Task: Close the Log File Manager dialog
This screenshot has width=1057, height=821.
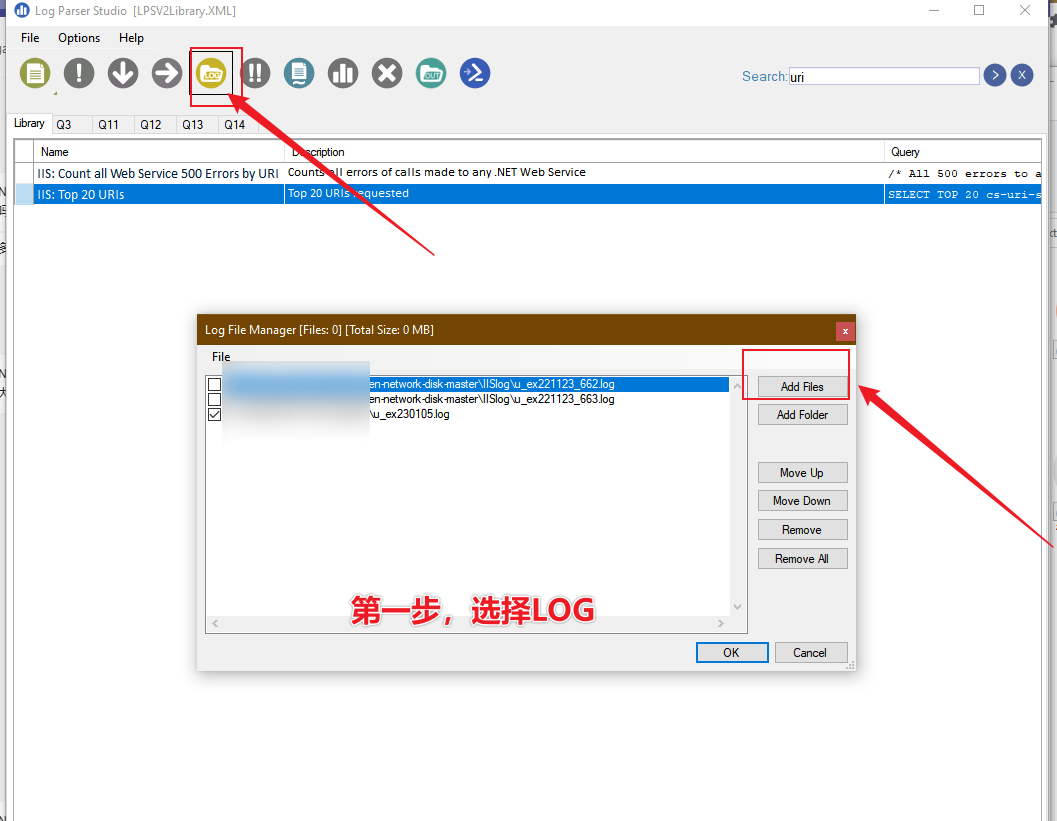Action: tap(845, 331)
